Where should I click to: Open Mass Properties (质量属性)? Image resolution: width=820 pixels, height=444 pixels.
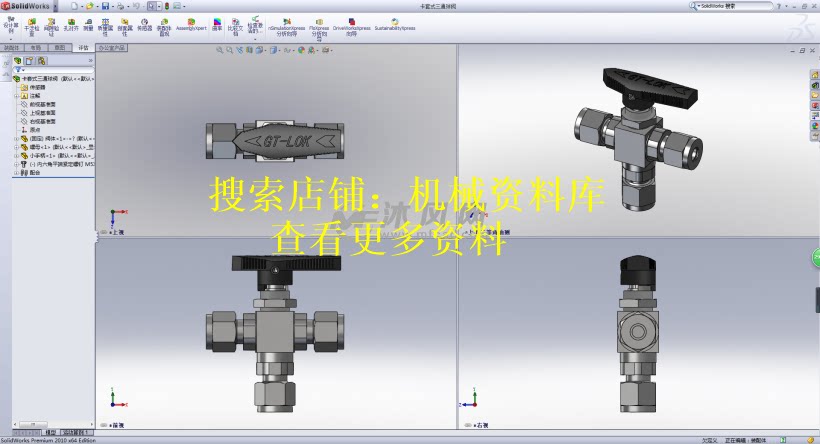tap(105, 27)
